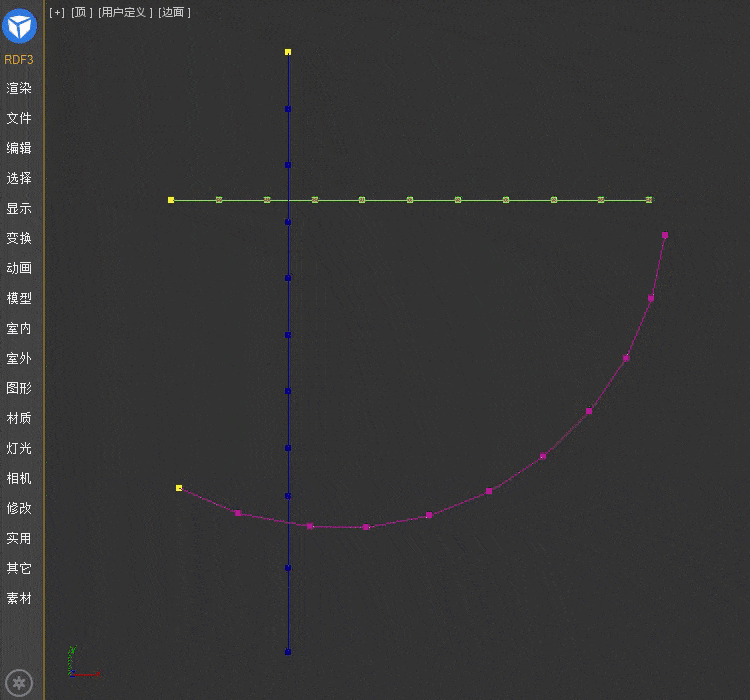Select yellow top vertex of blue vertical spline
Image resolution: width=750 pixels, height=700 pixels.
pyautogui.click(x=288, y=52)
